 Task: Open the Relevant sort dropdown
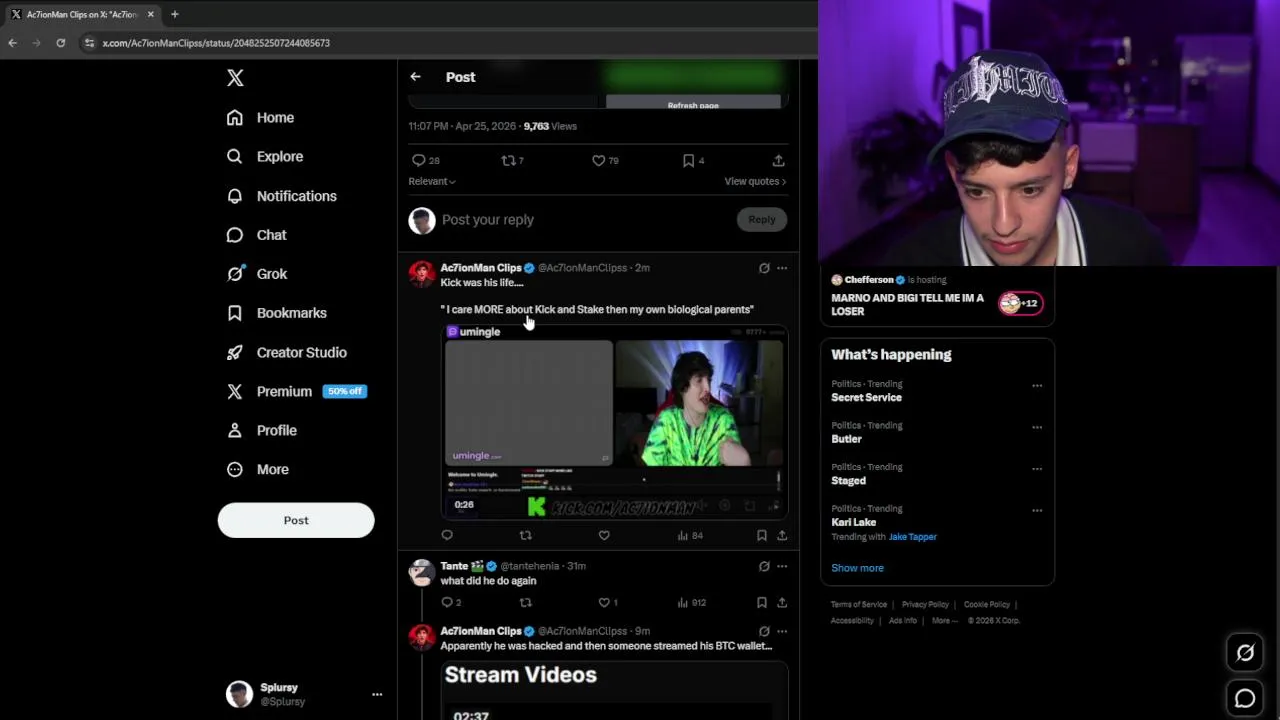pos(432,181)
